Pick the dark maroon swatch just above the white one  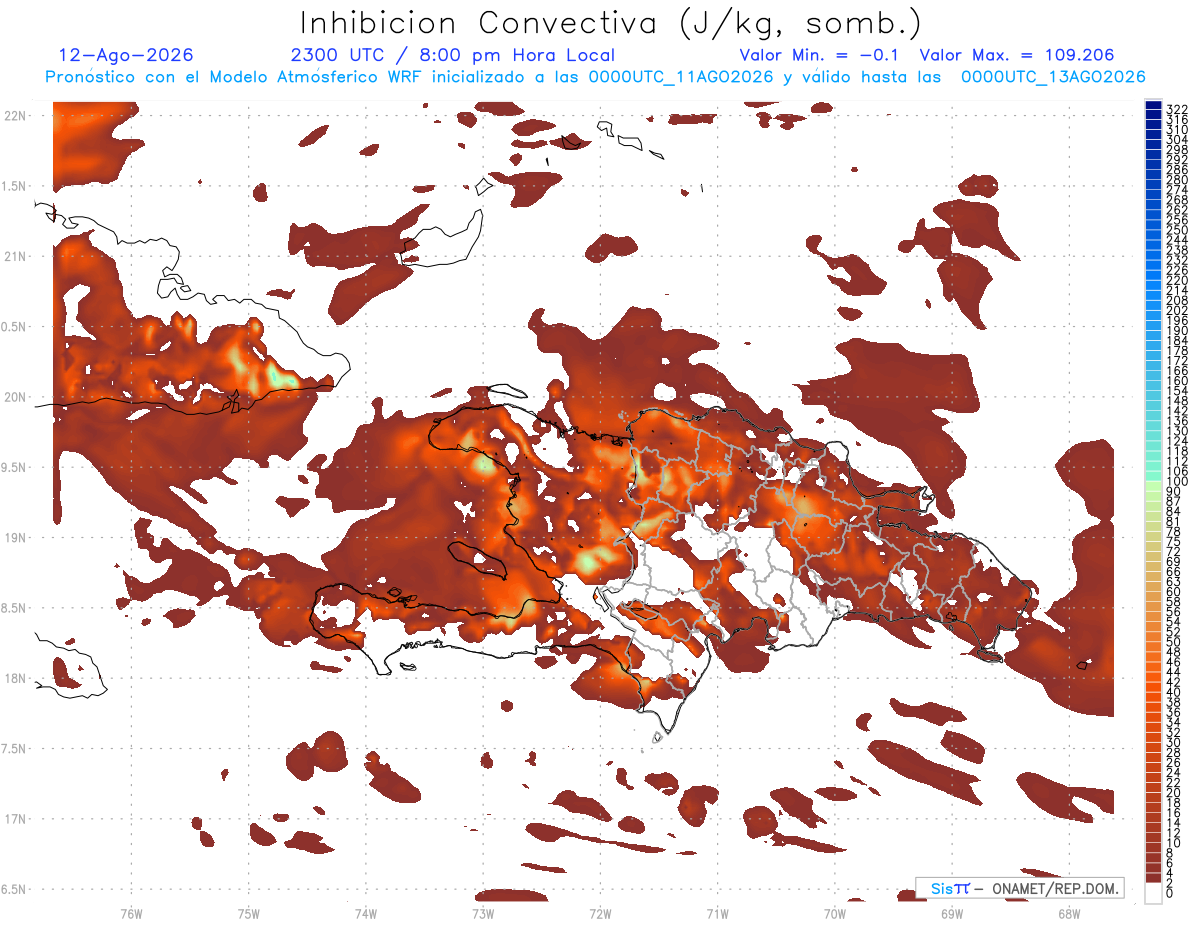coord(1153,877)
